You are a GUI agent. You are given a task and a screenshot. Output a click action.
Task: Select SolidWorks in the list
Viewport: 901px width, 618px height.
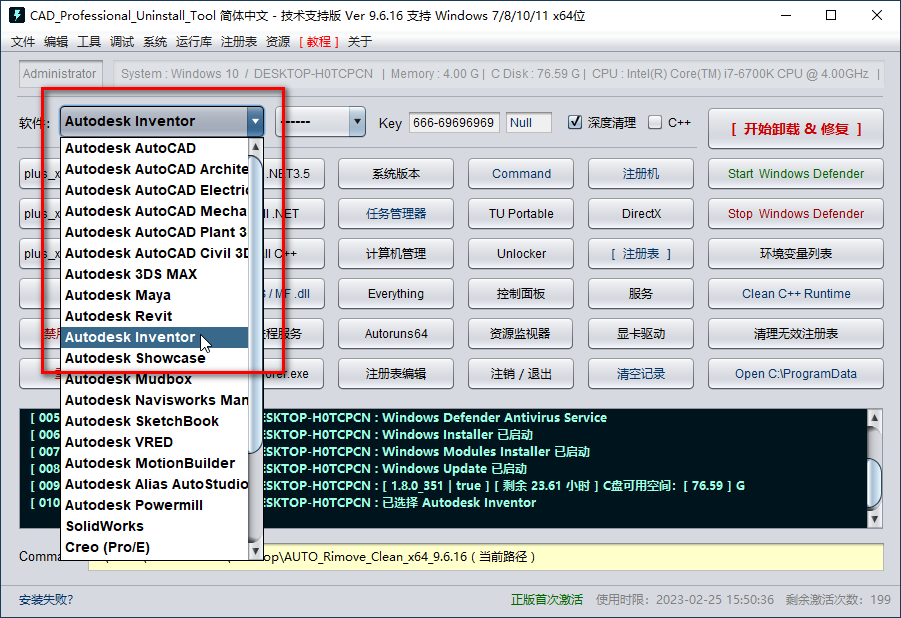pyautogui.click(x=154, y=526)
